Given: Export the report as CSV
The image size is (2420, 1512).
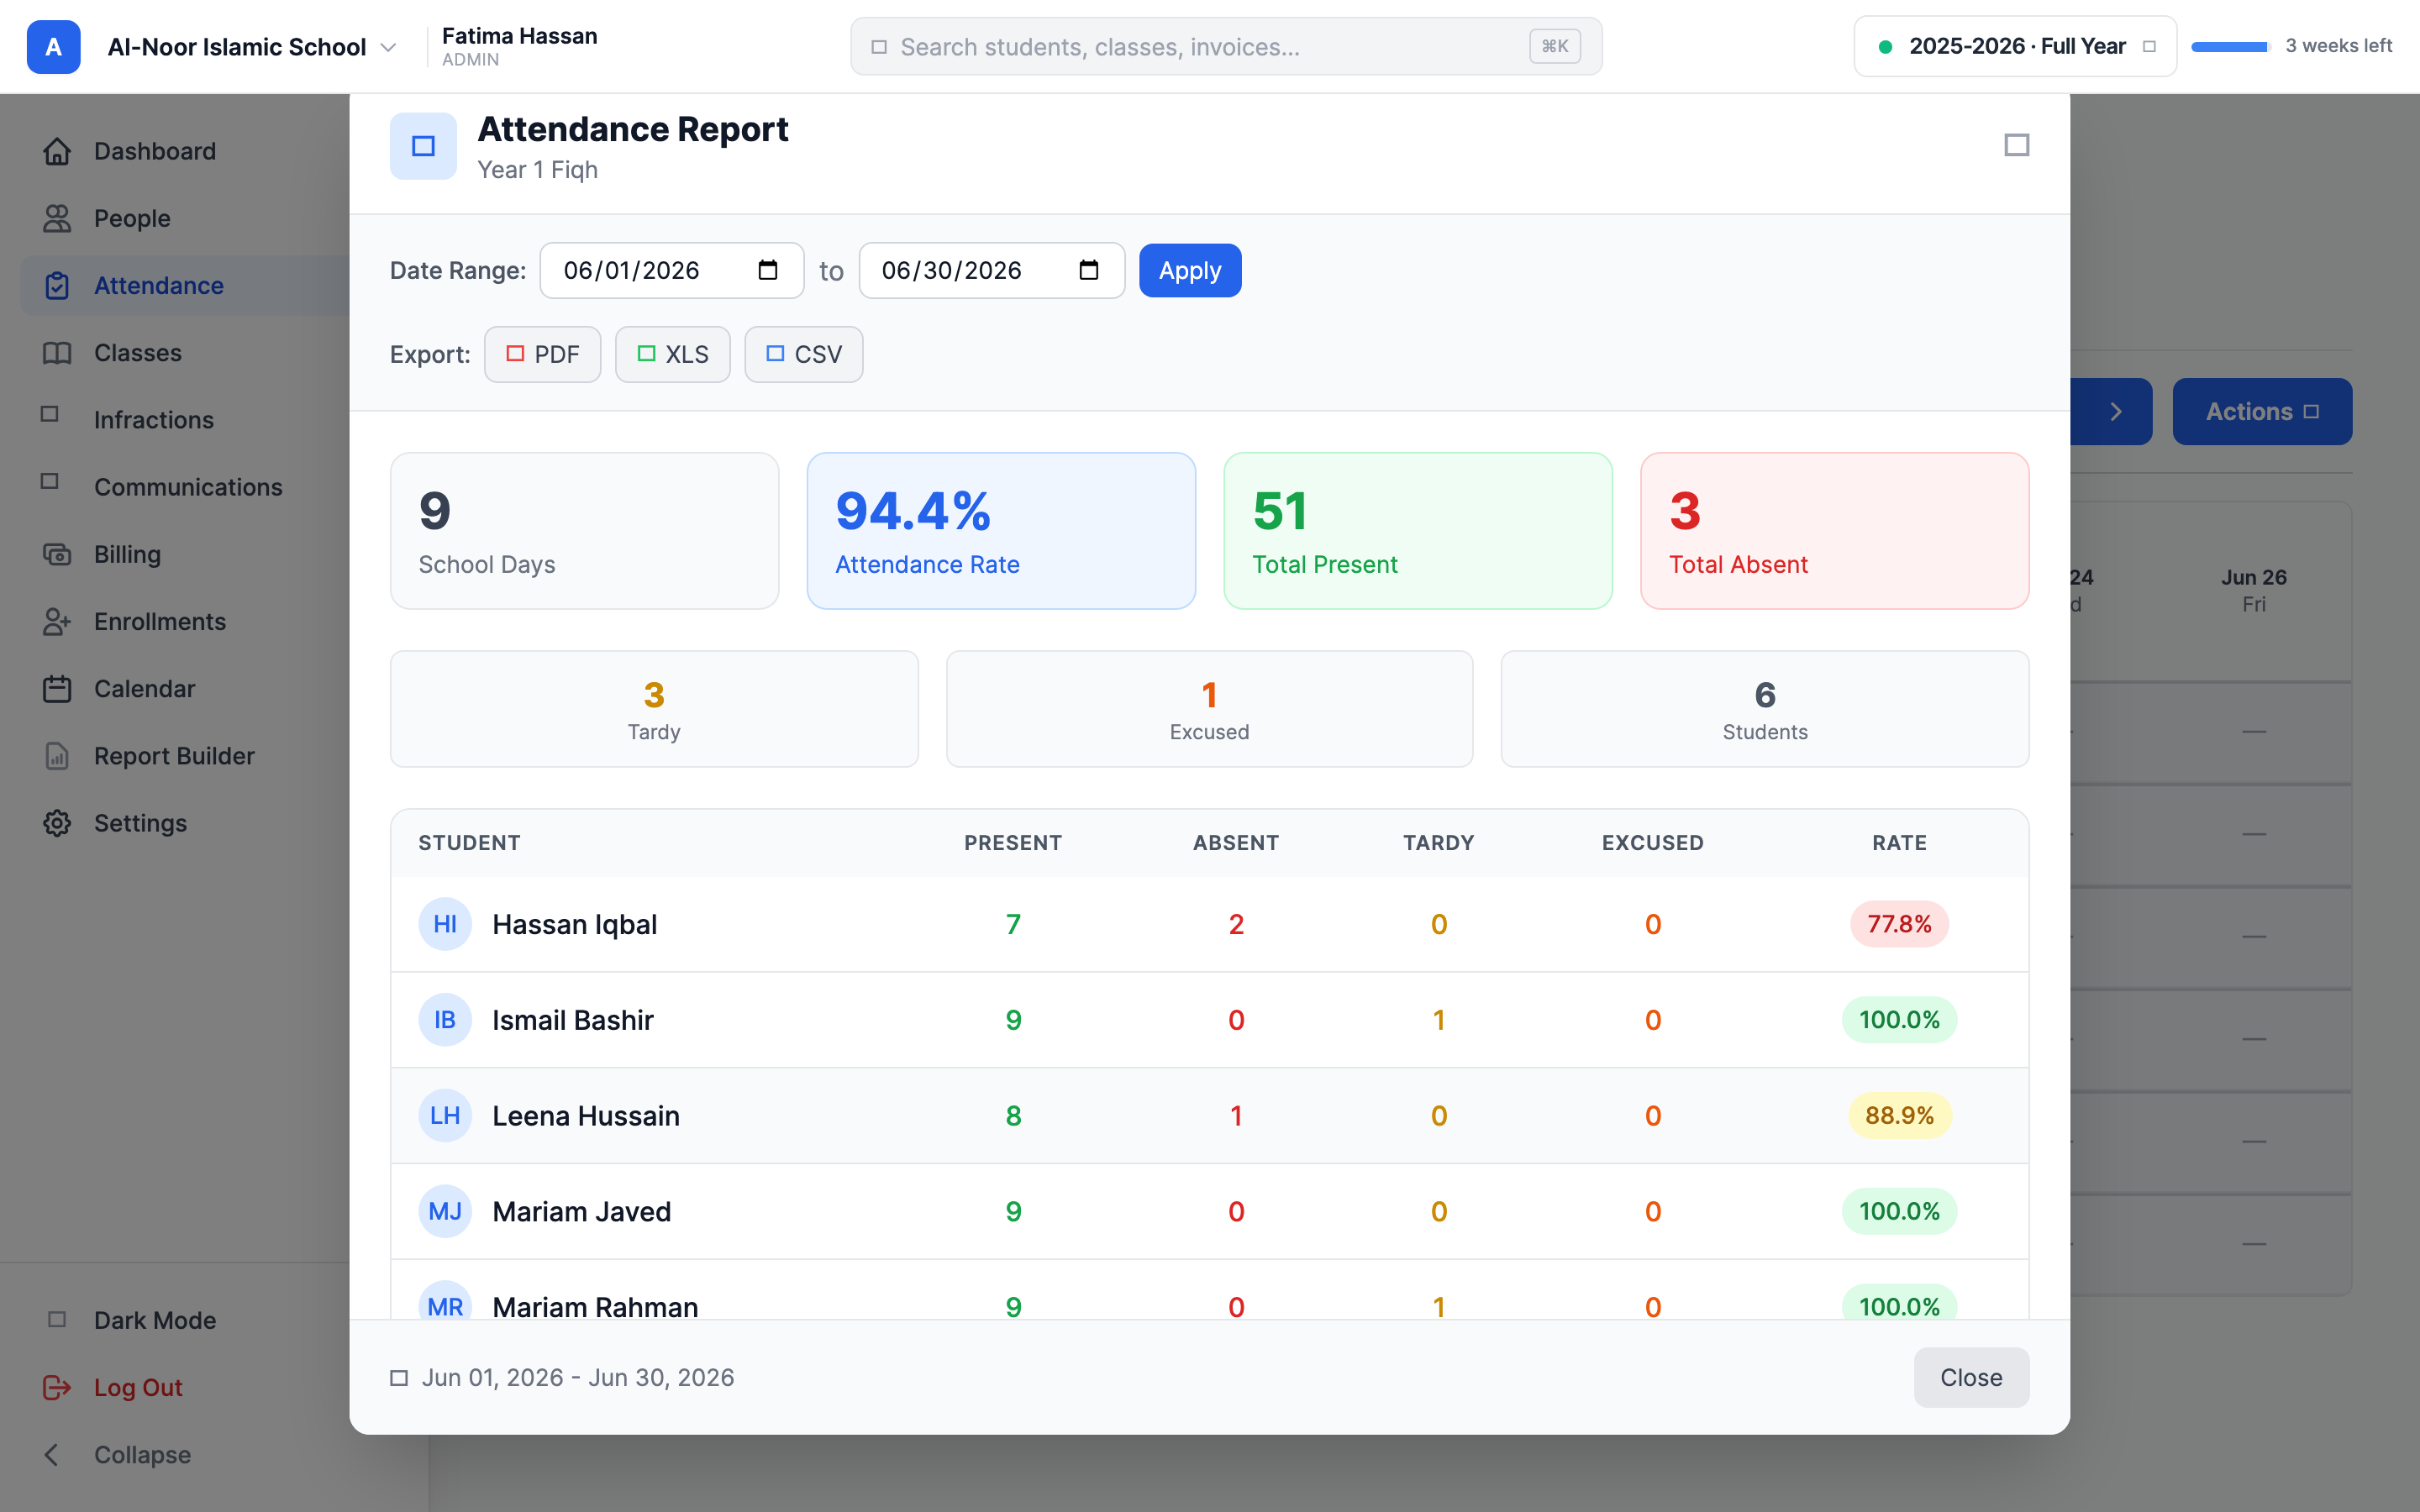Looking at the screenshot, I should coord(803,354).
